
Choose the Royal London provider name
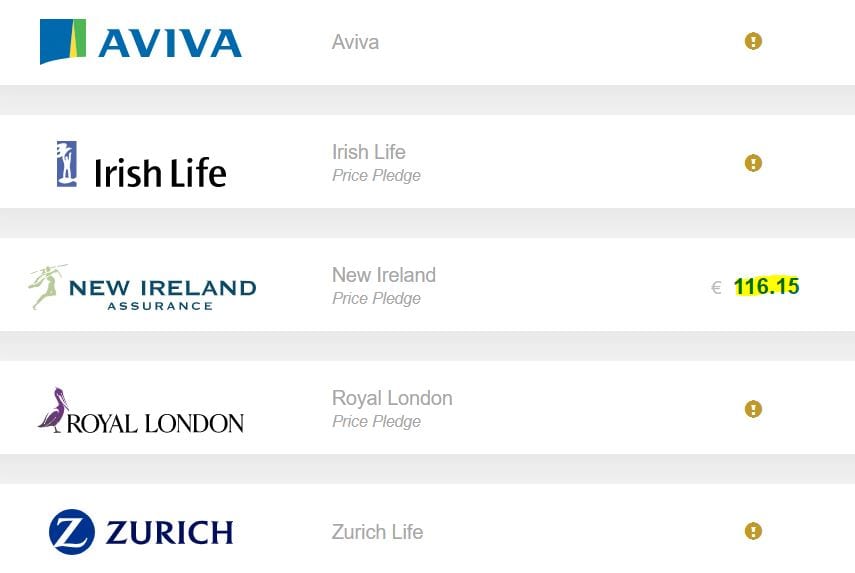coord(392,398)
